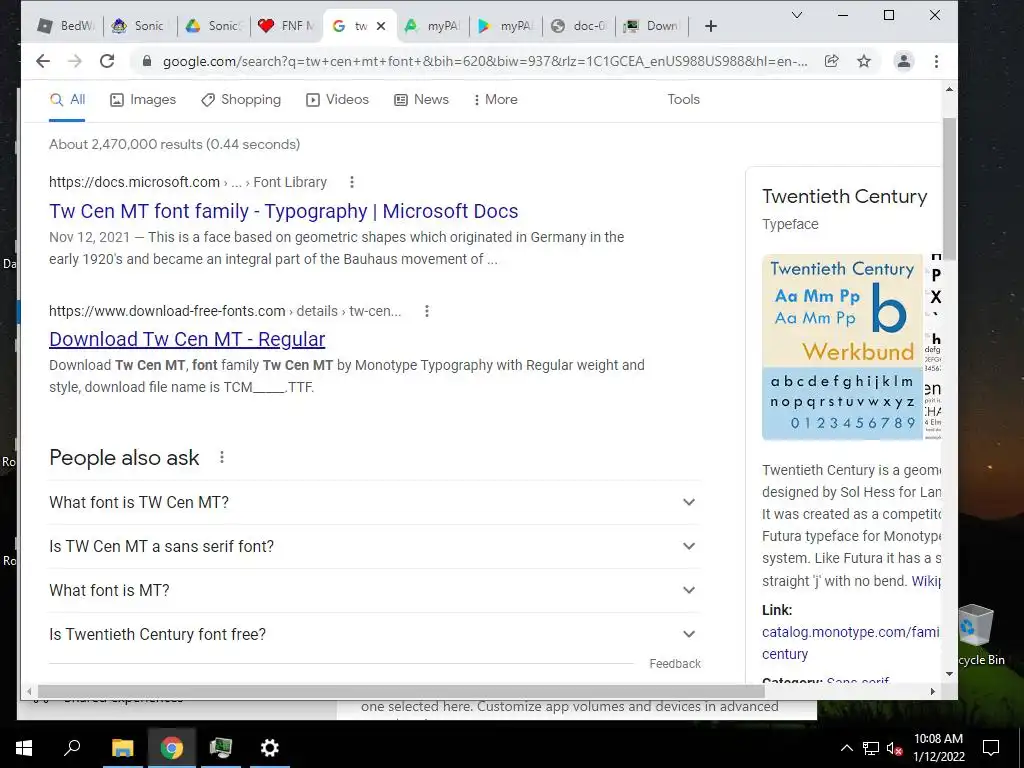Show hidden system tray icons
Viewport: 1024px width, 768px height.
click(846, 748)
